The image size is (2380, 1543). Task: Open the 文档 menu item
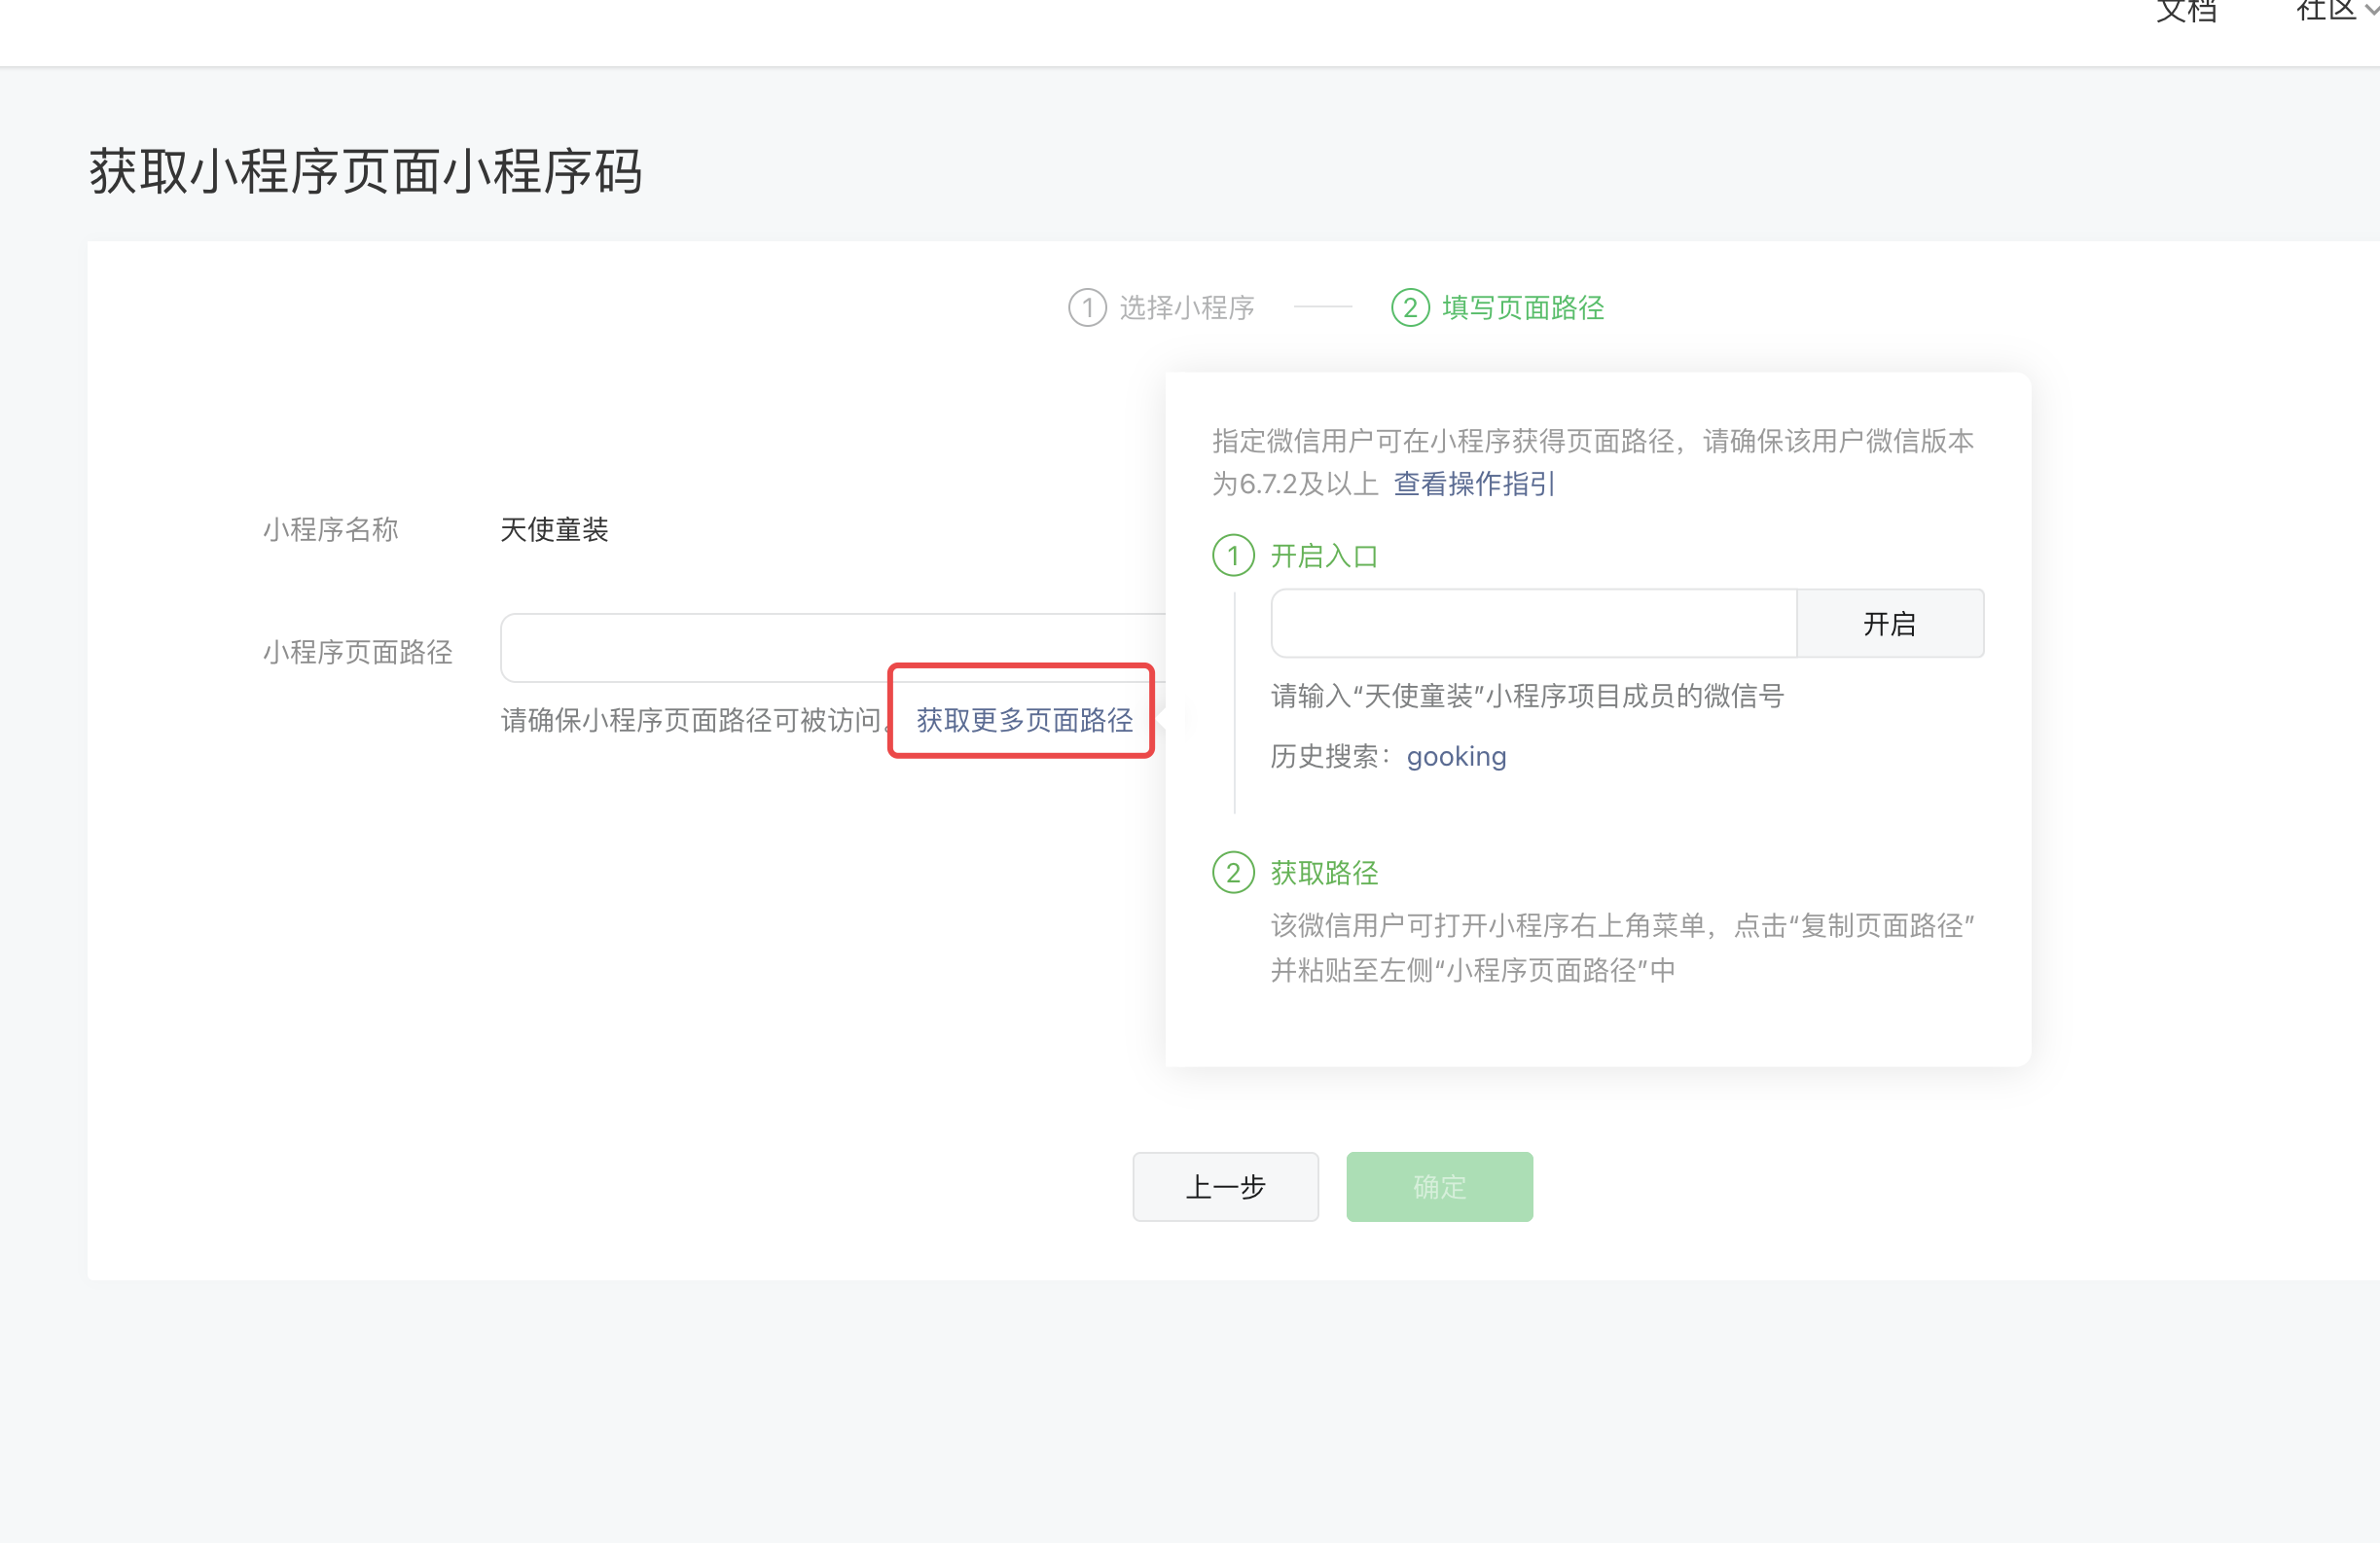point(2186,12)
